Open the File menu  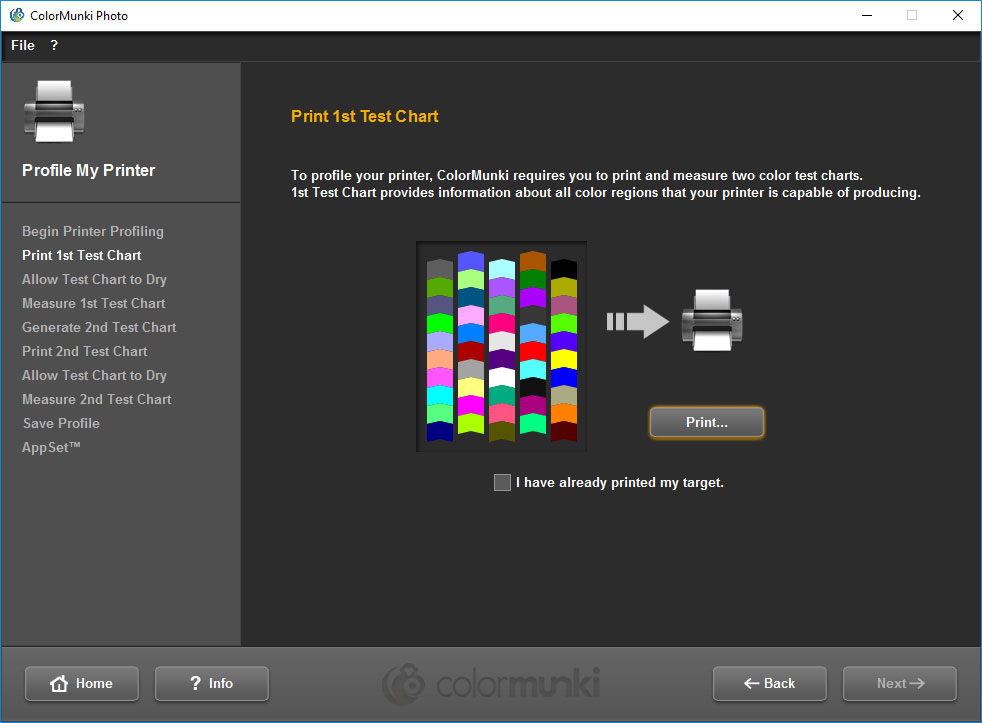[23, 45]
